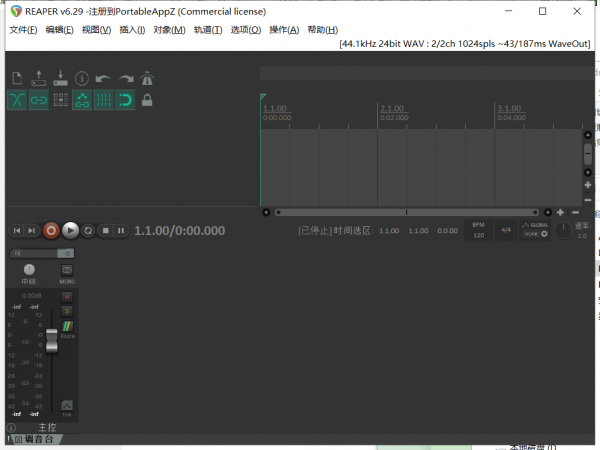Click the playback rate knob
600x450 pixels.
[x=563, y=230]
